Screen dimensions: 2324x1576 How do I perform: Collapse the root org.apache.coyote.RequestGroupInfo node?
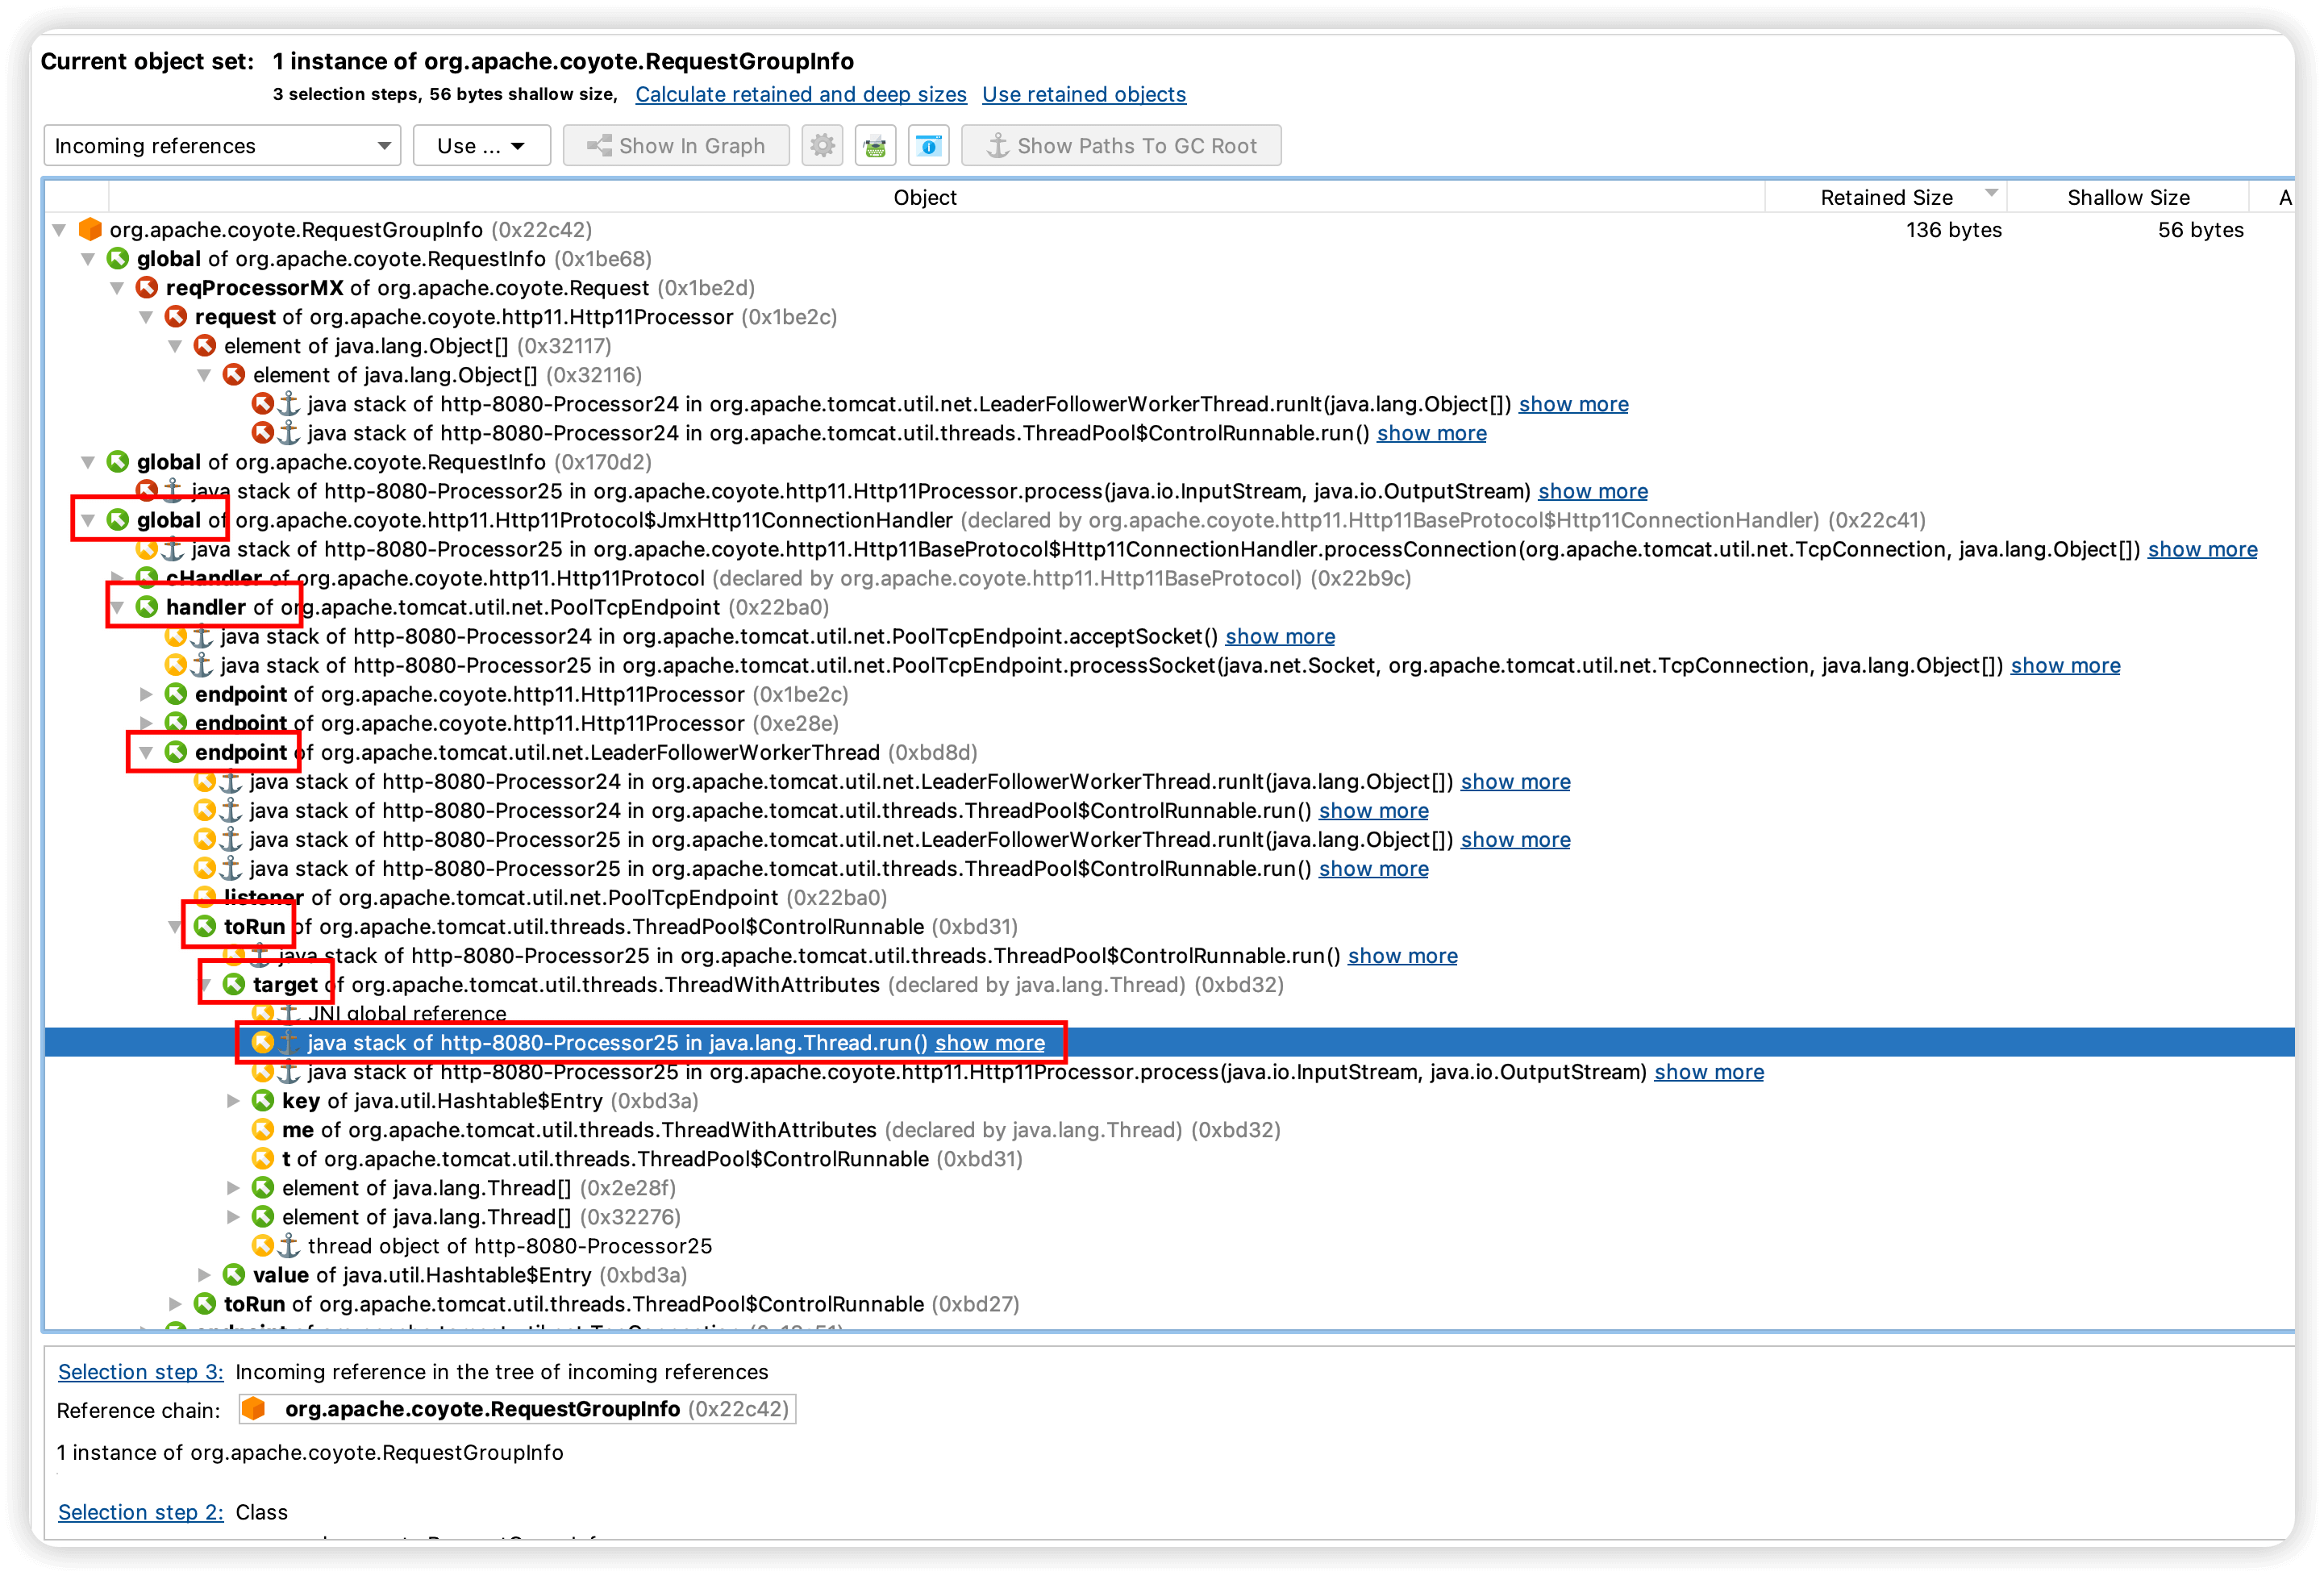(x=60, y=230)
